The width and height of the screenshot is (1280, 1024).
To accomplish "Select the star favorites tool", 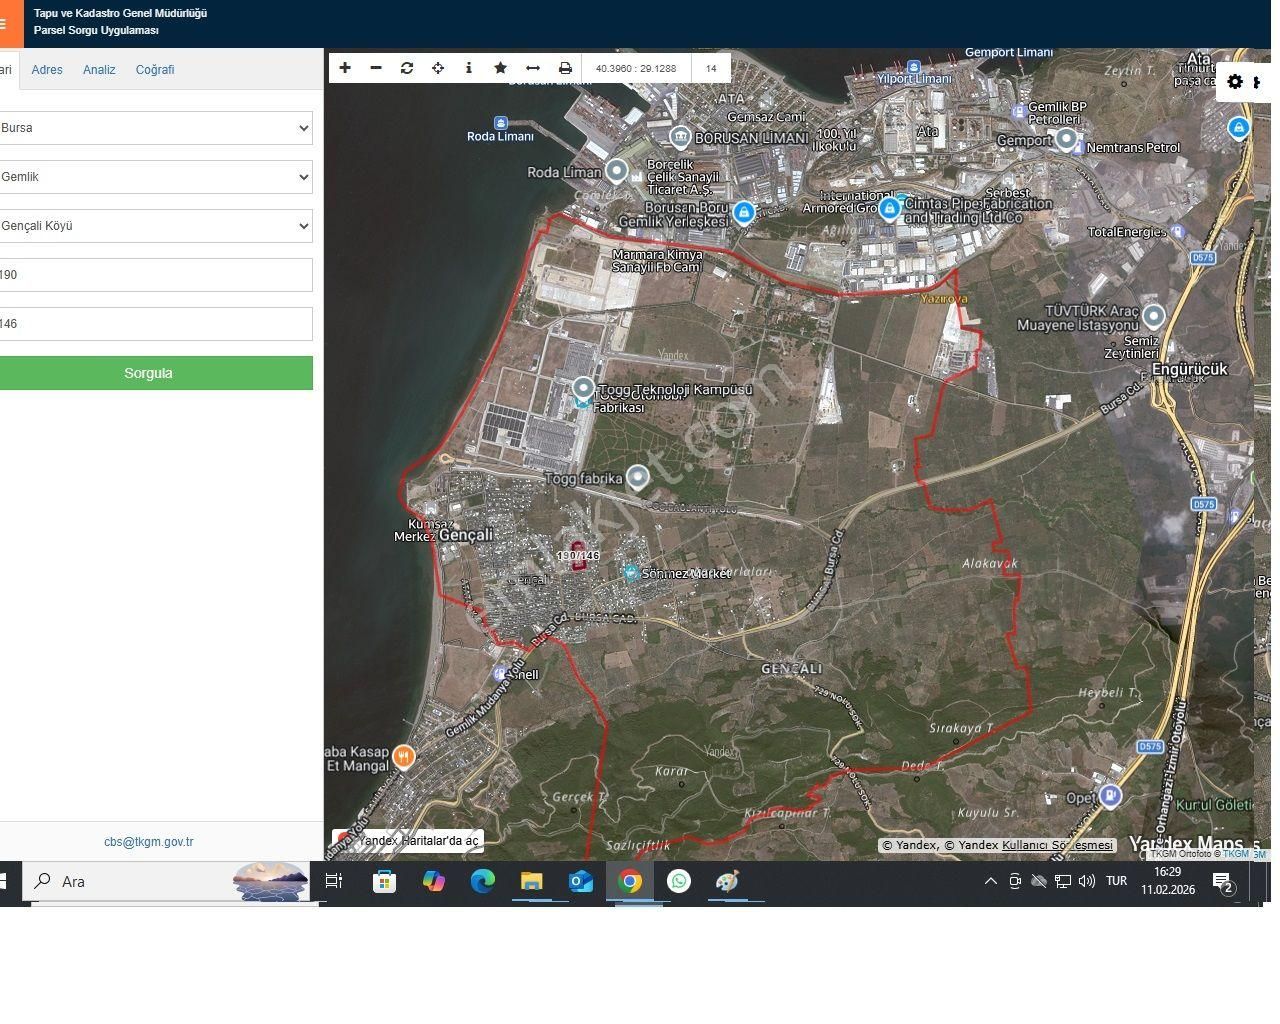I will click(500, 67).
